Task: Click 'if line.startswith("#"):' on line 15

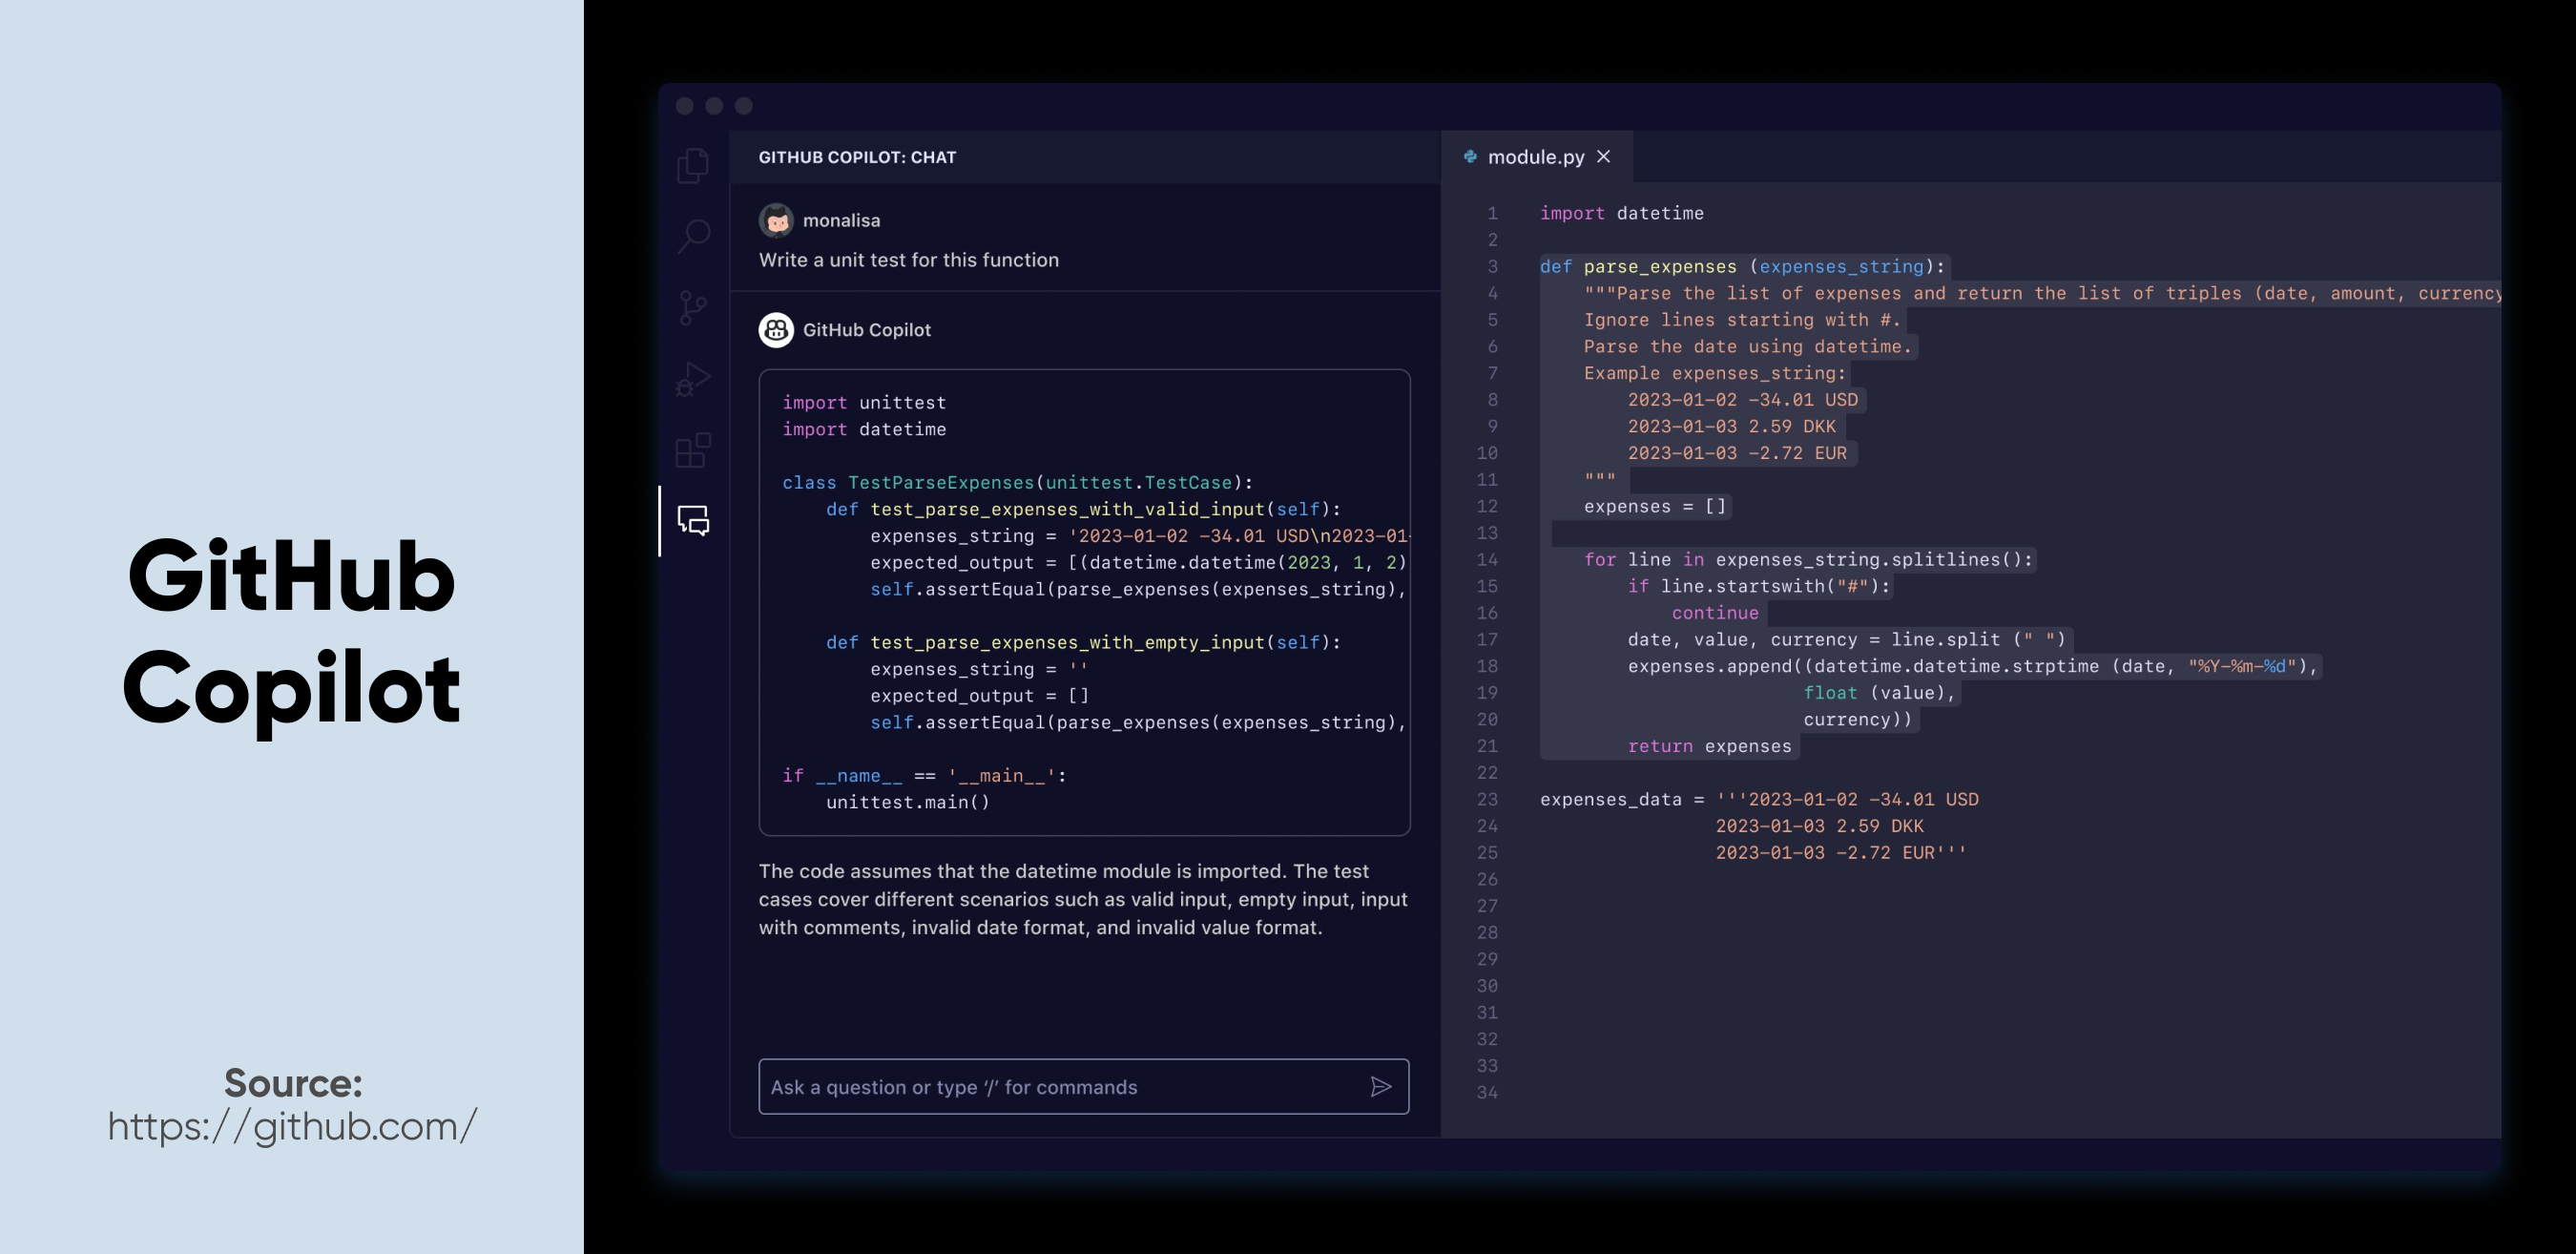Action: click(1759, 586)
